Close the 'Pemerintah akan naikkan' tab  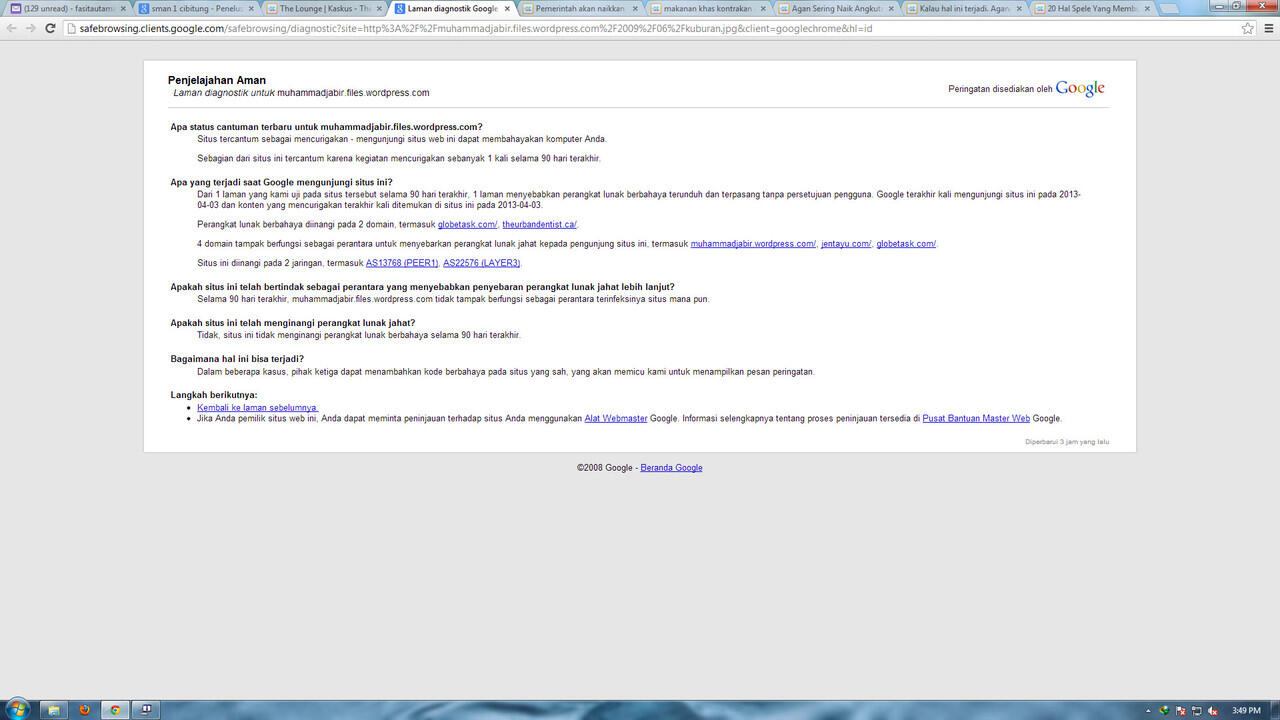tap(635, 8)
